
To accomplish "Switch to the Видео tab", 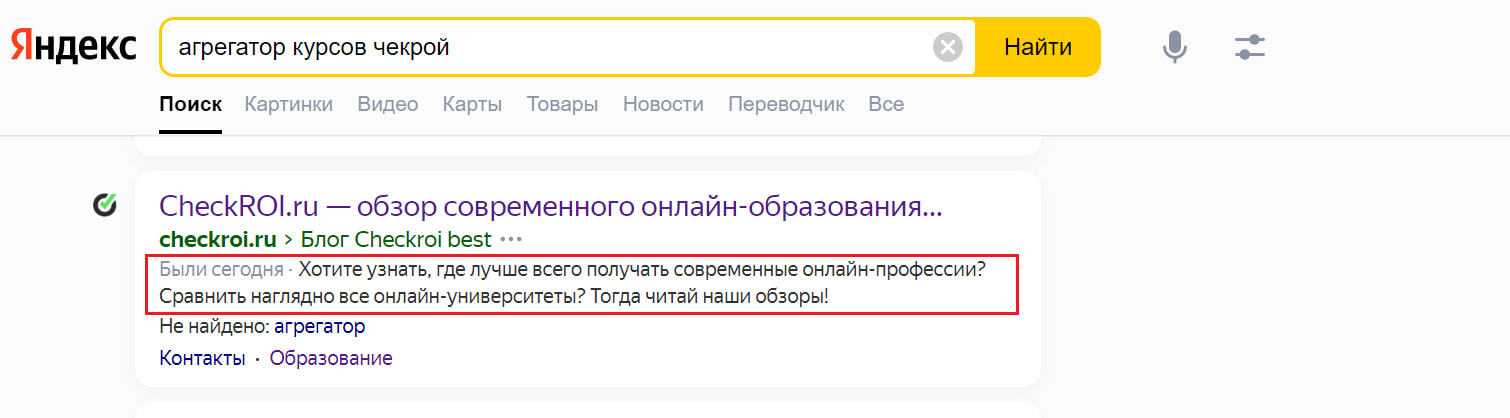I will 388,104.
